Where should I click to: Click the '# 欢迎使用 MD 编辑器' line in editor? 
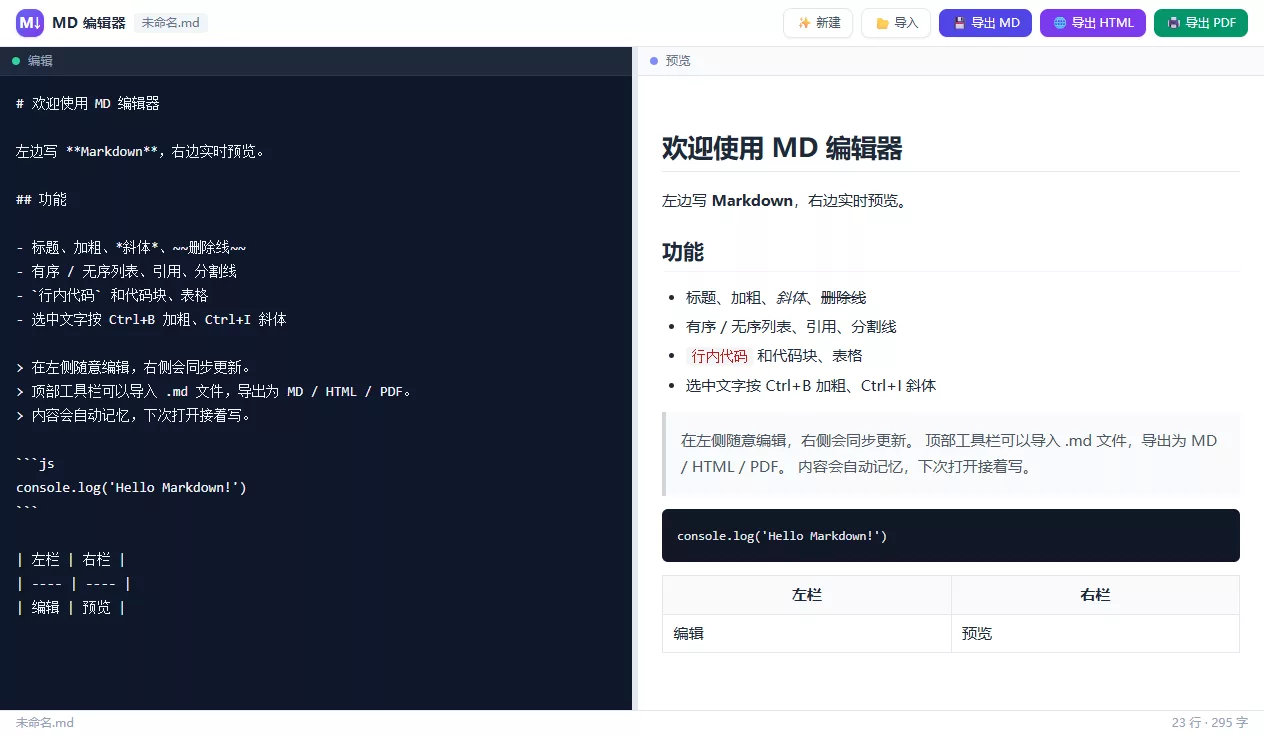[88, 103]
